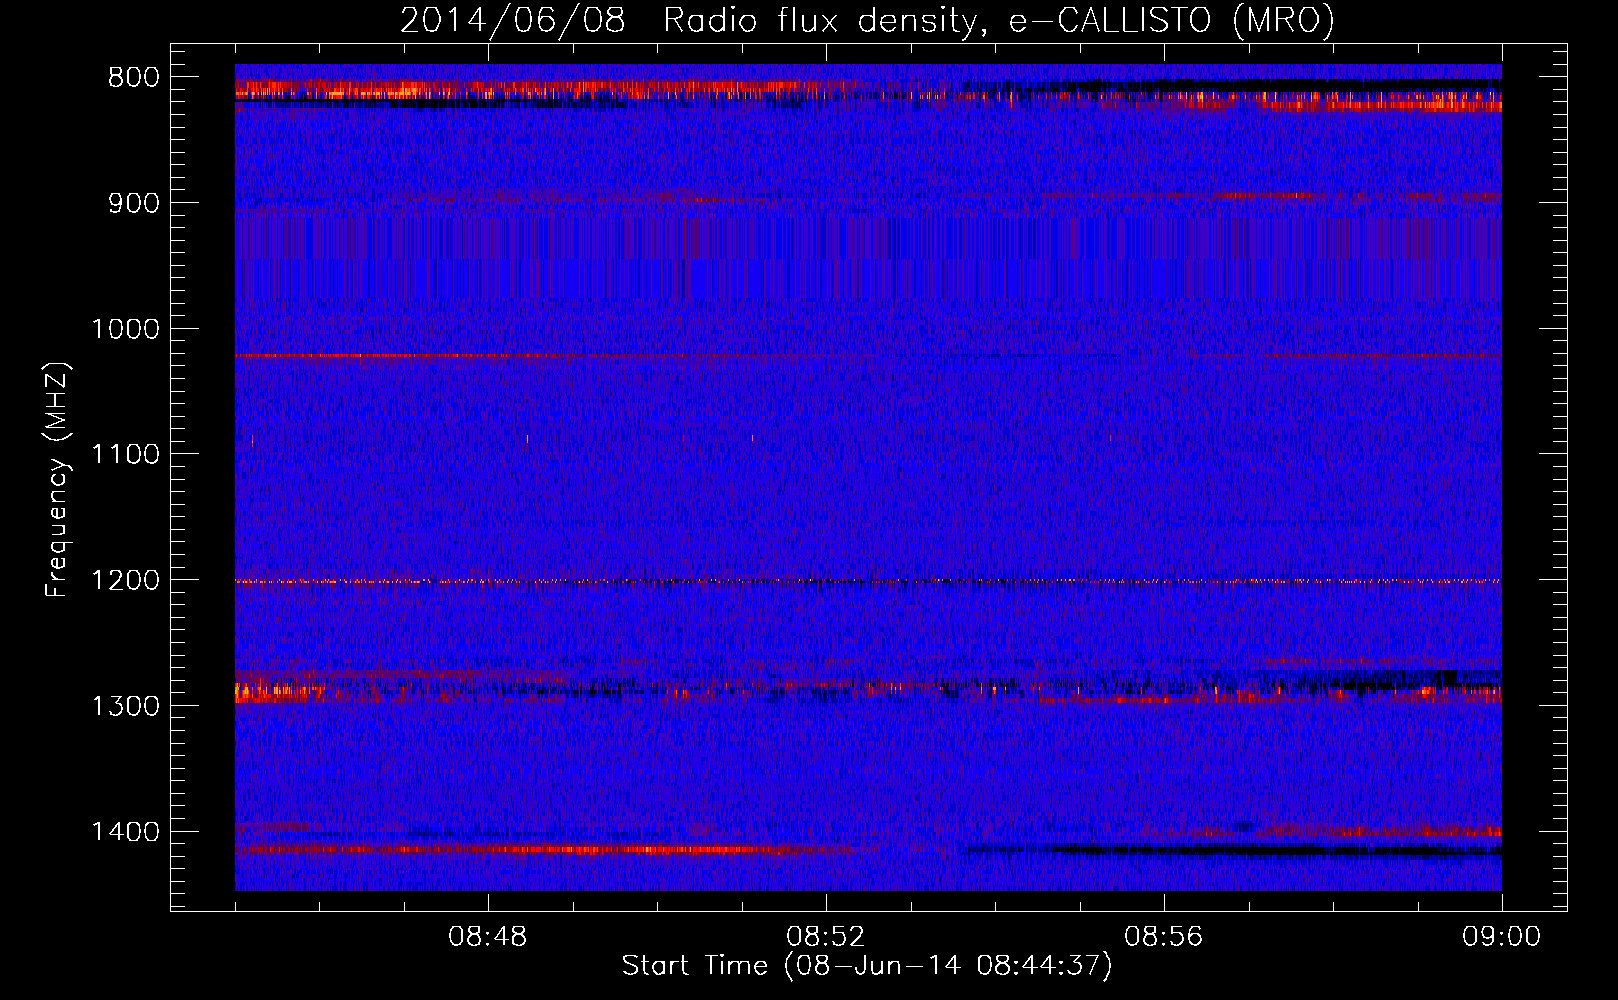This screenshot has height=1000, width=1618.
Task: Click the 'Frequency (MHZ)' axis label
Action: 58,480
